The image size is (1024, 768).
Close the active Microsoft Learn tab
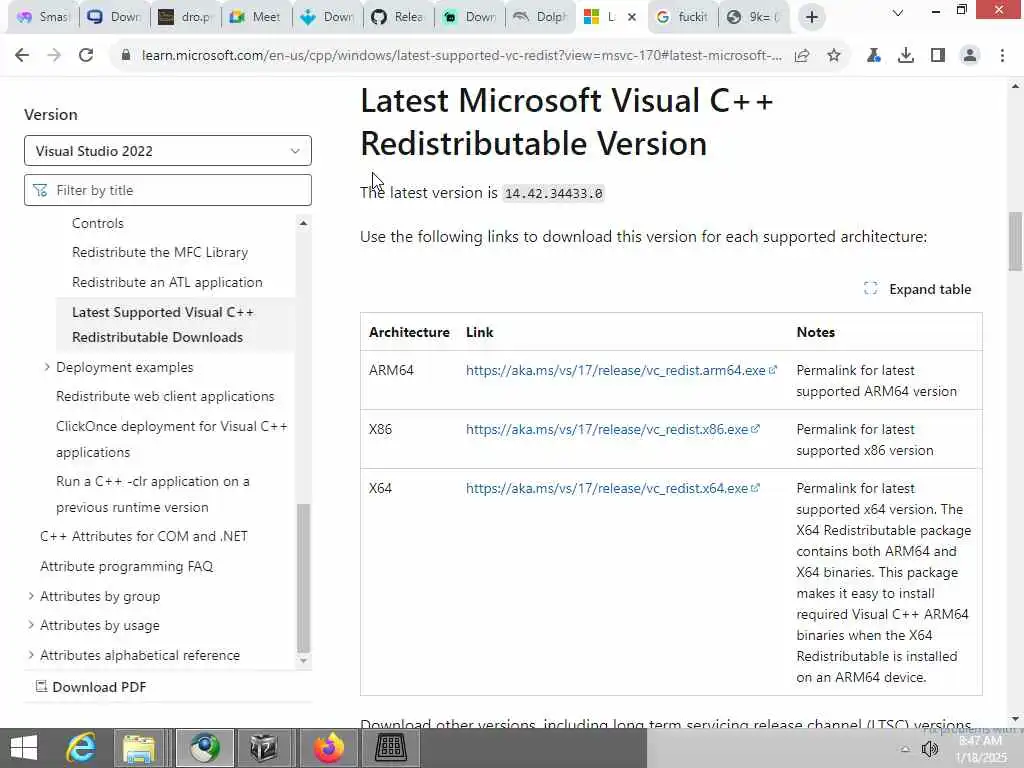click(x=632, y=17)
